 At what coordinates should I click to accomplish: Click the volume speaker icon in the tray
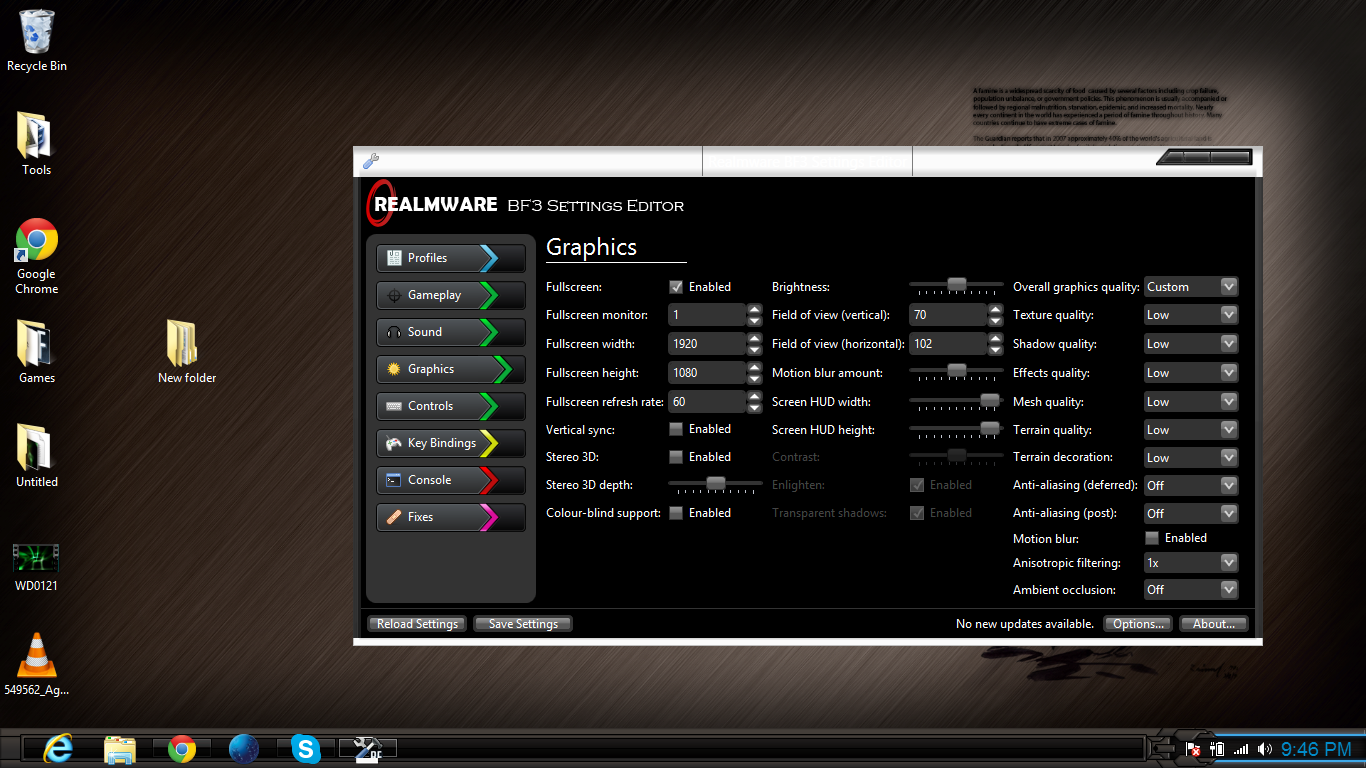coord(1265,749)
